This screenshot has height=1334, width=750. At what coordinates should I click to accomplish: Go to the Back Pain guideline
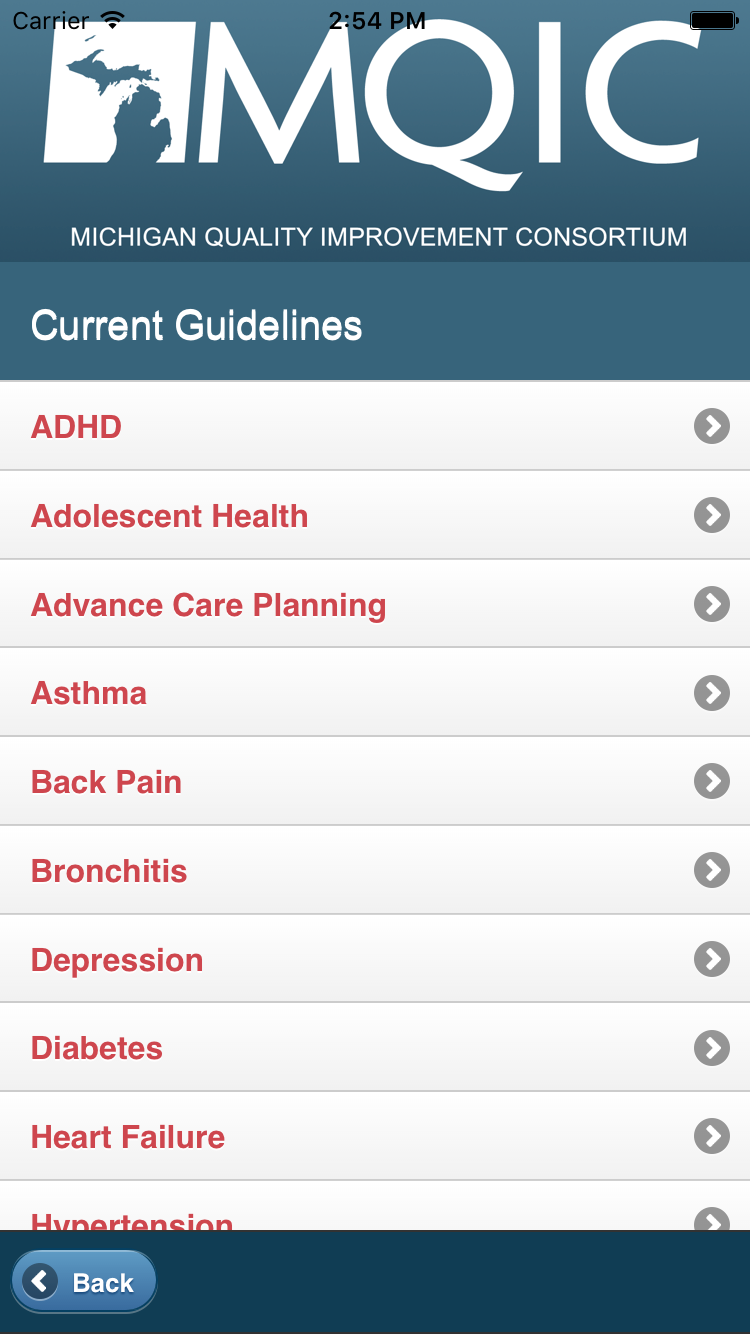(107, 782)
